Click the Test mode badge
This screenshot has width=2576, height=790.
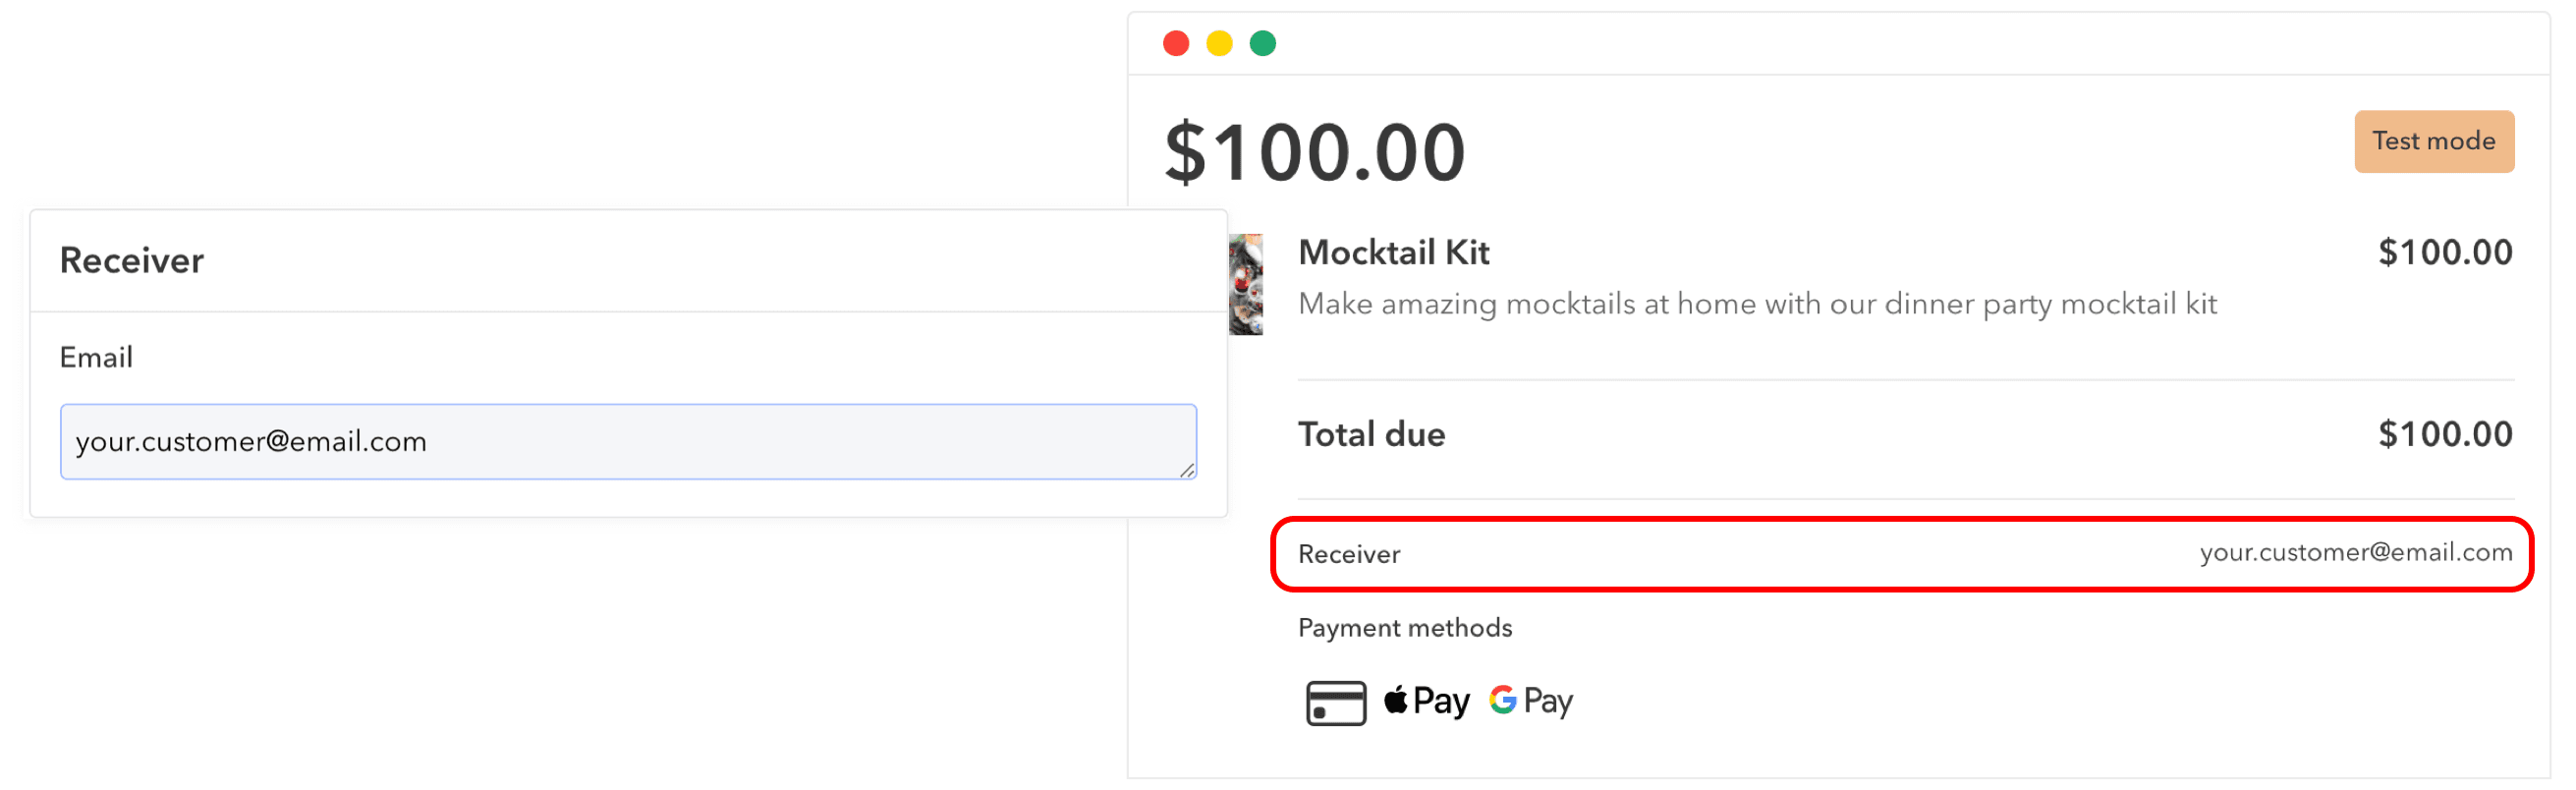(2434, 141)
